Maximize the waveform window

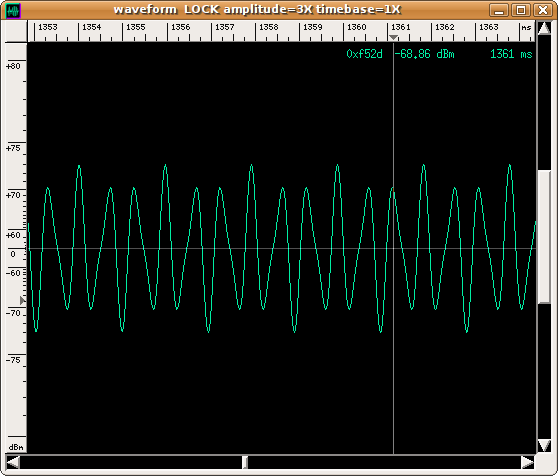click(521, 10)
